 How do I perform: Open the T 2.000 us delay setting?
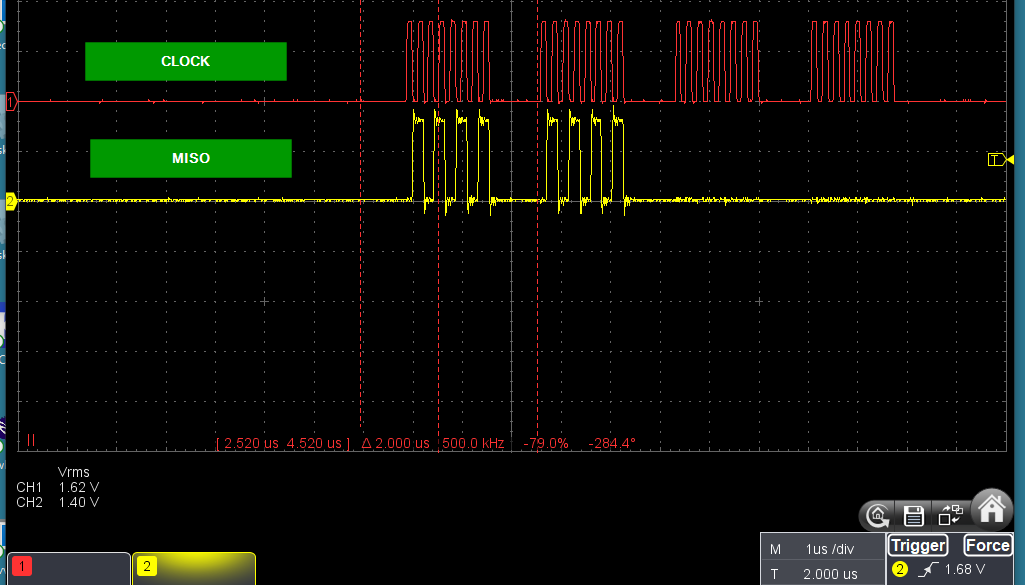pos(820,574)
